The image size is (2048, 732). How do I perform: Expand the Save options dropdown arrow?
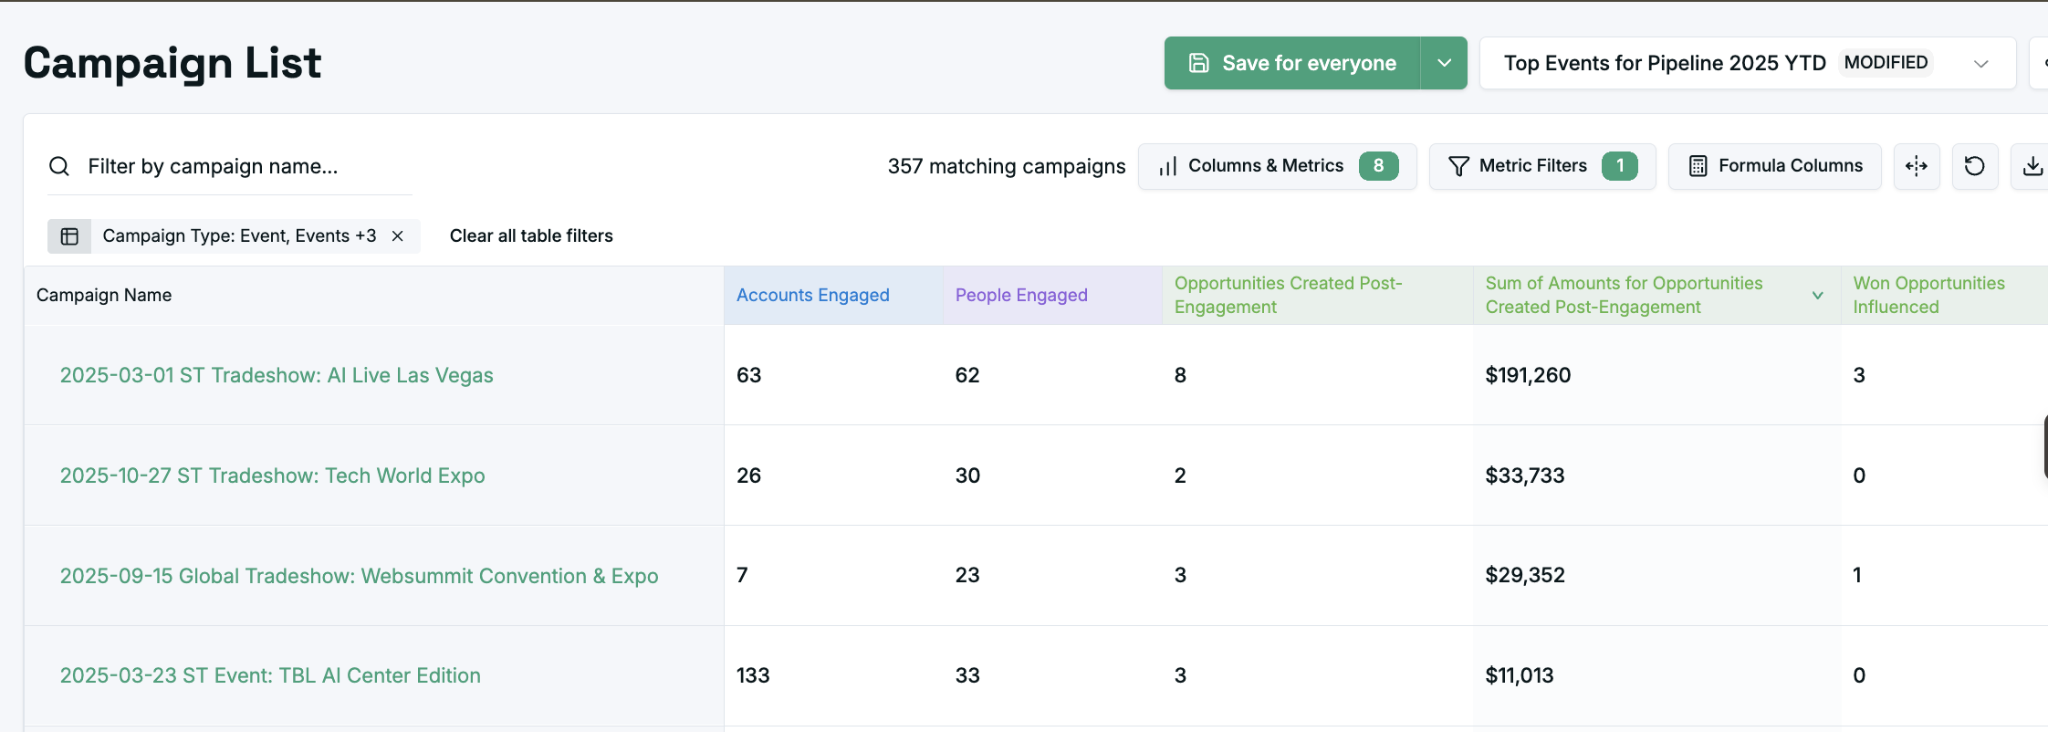coord(1444,63)
